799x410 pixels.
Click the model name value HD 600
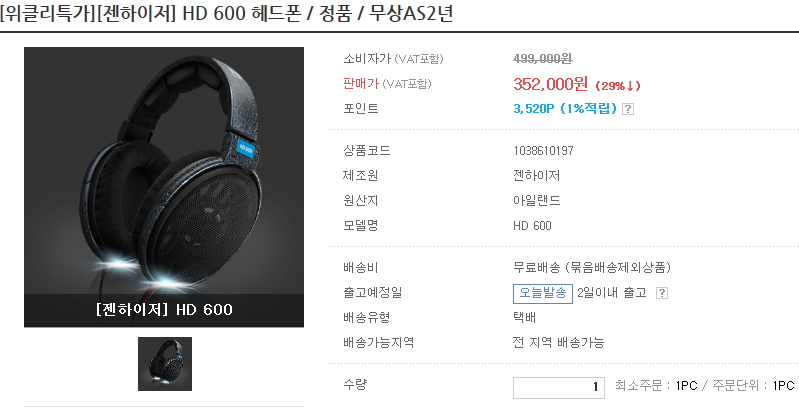point(532,226)
